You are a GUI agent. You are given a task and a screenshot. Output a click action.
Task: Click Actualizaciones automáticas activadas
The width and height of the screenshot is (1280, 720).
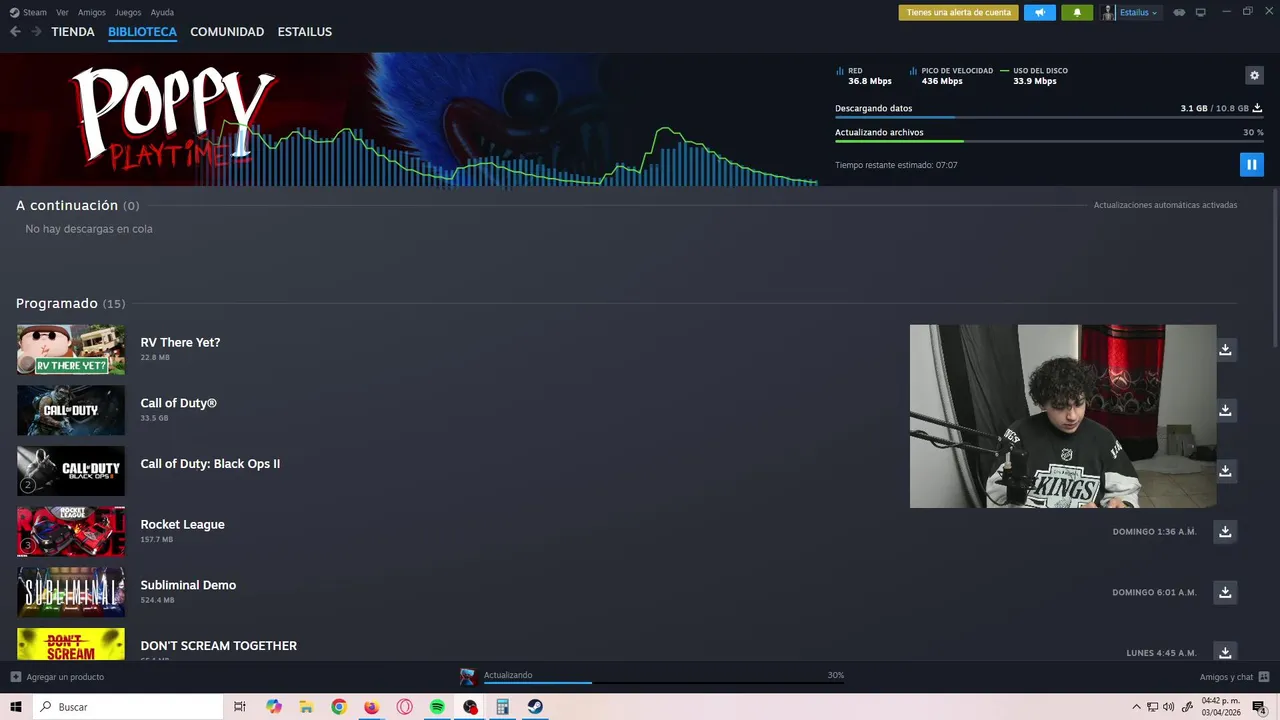pos(1165,205)
